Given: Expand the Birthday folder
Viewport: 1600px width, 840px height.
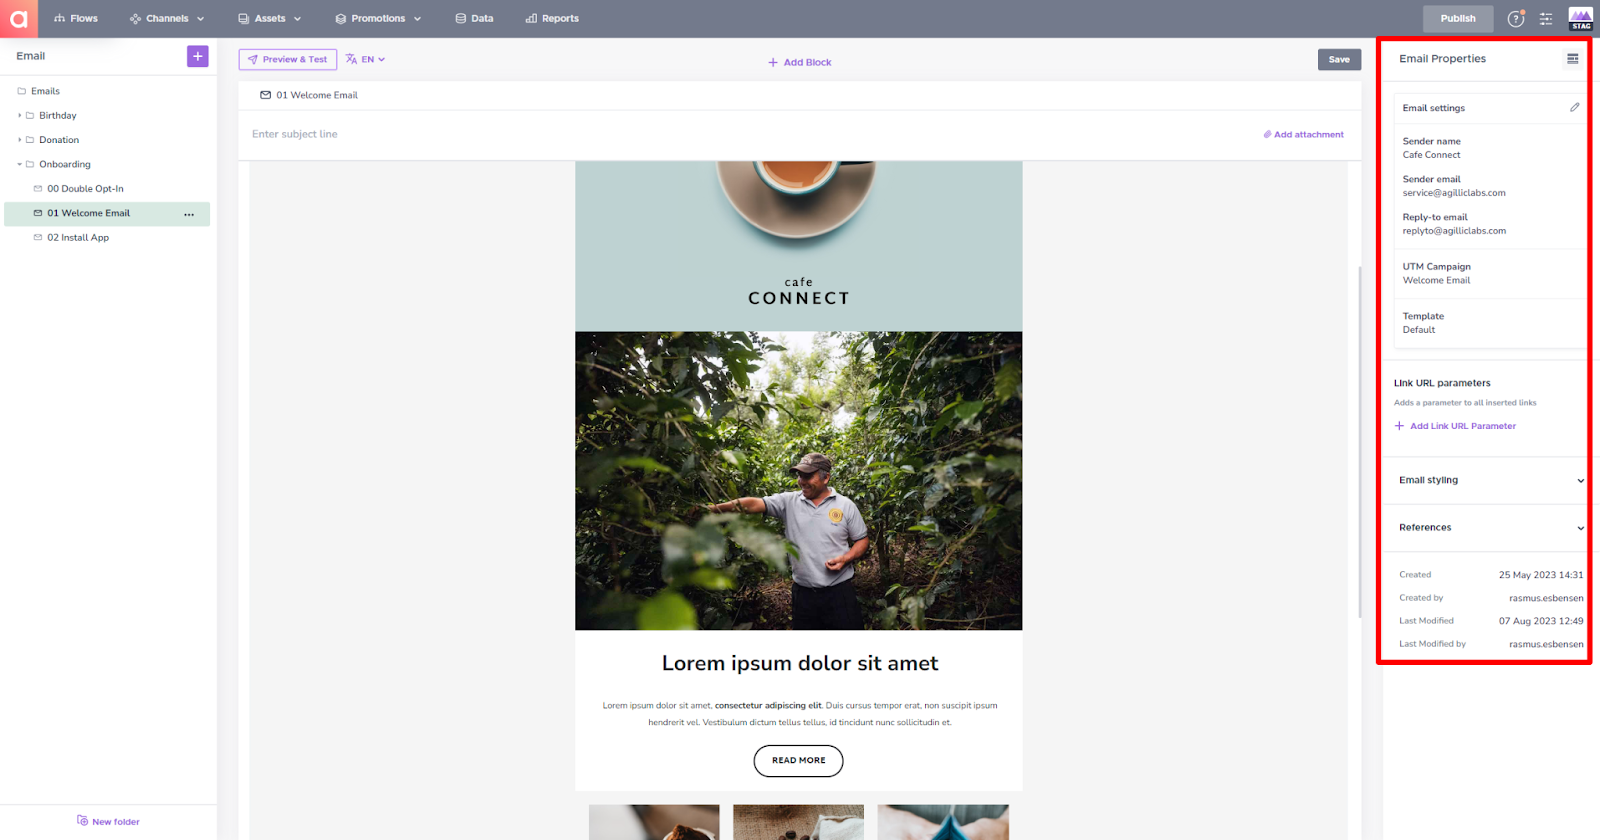Looking at the screenshot, I should pos(19,116).
